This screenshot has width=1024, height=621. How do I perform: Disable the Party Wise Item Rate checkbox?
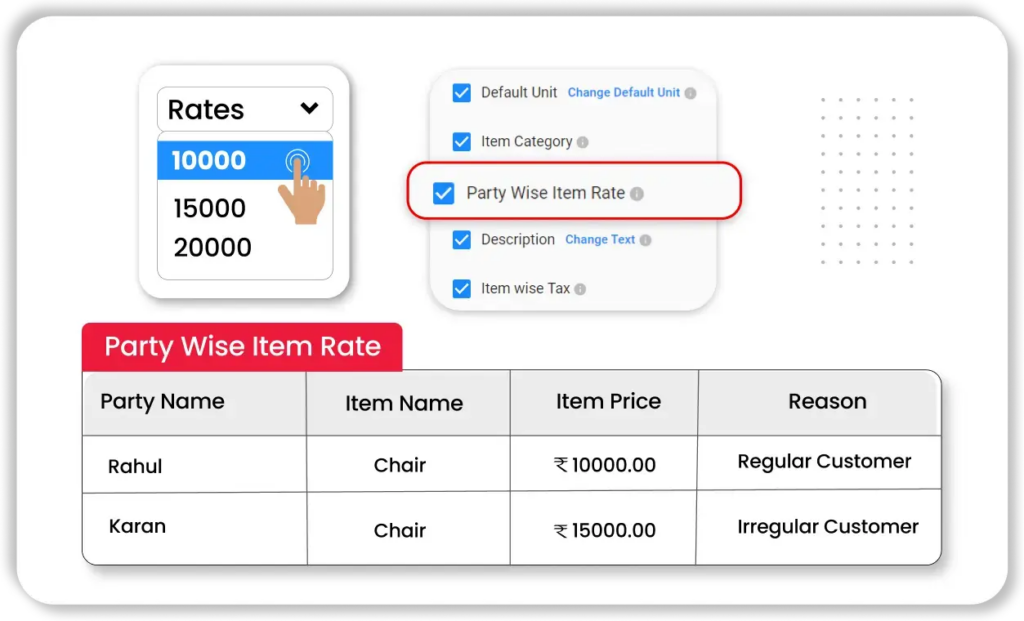tap(443, 194)
